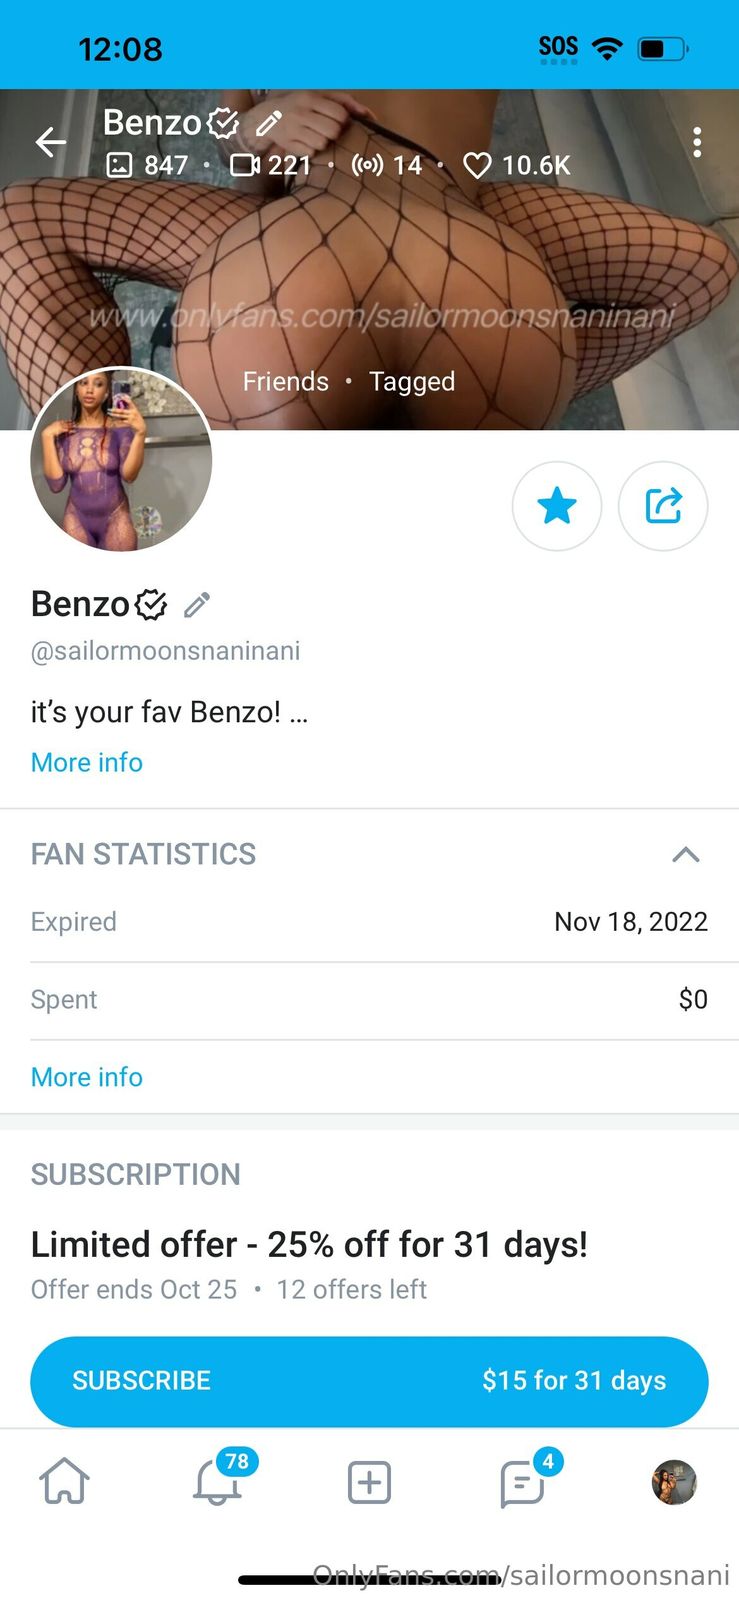
Task: Open the Tagged tab
Action: pos(412,381)
